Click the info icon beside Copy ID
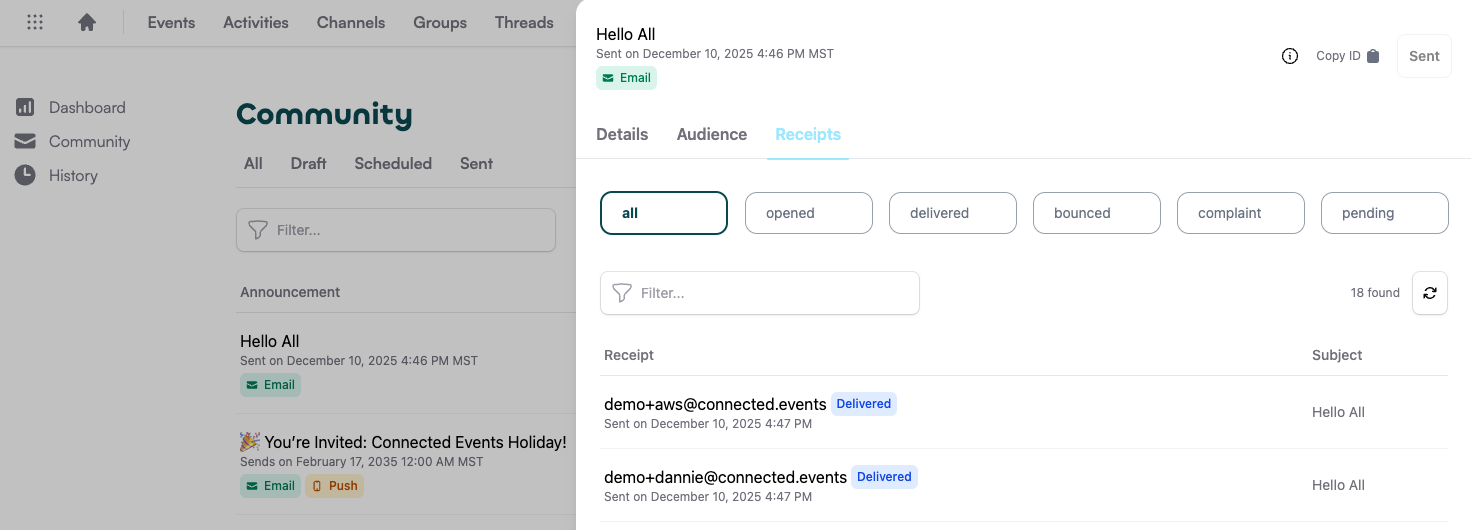The height and width of the screenshot is (530, 1471). coord(1290,56)
